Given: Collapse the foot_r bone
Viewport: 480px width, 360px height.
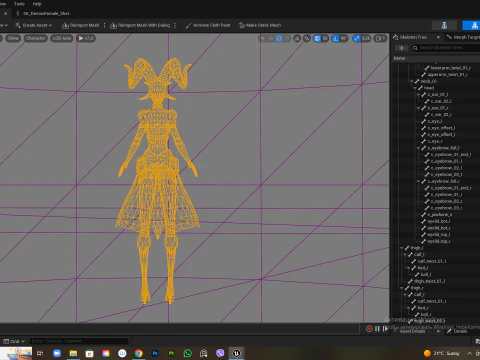Looking at the screenshot, I should click(409, 308).
